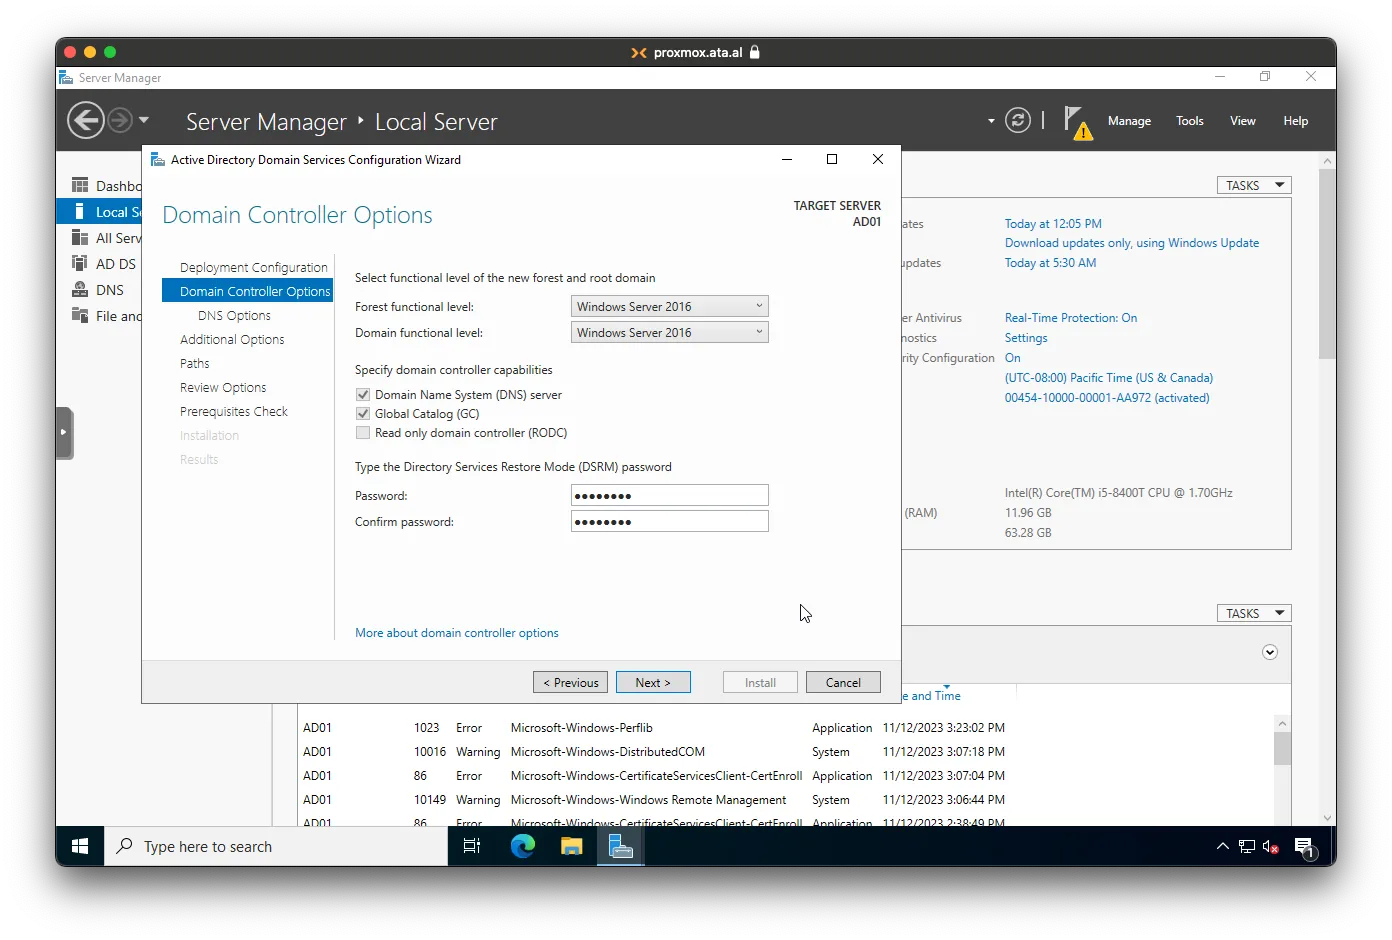Click the Server Manager back arrow

[x=85, y=121]
